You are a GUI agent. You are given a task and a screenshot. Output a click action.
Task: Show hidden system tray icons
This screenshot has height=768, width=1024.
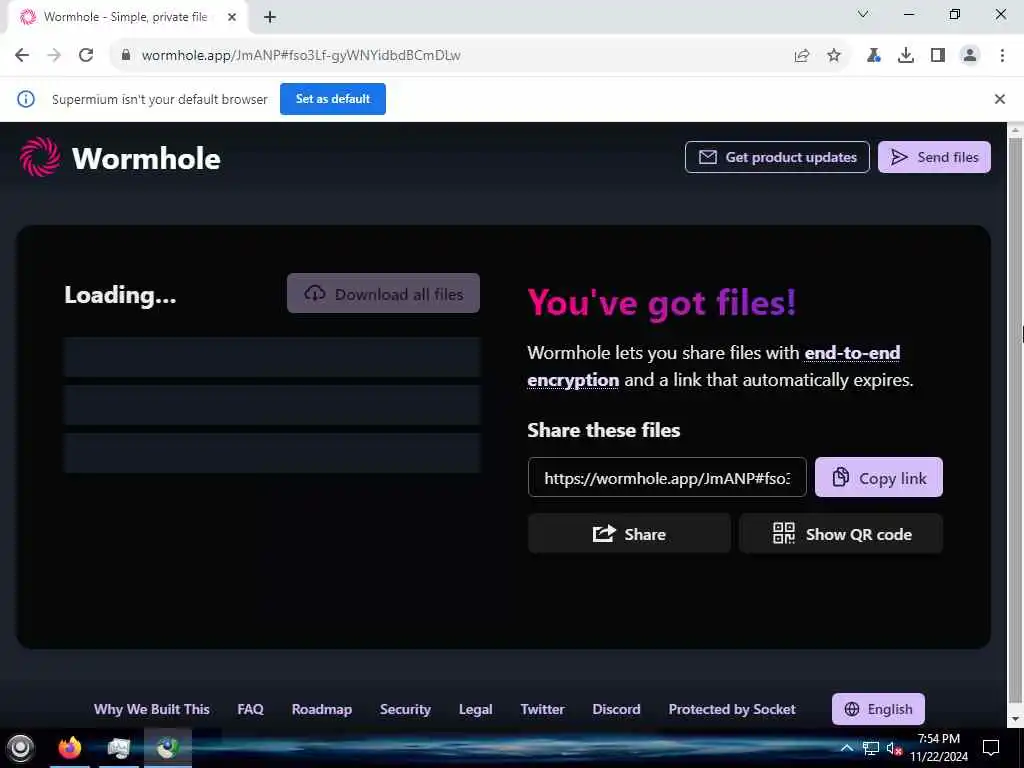click(x=846, y=748)
